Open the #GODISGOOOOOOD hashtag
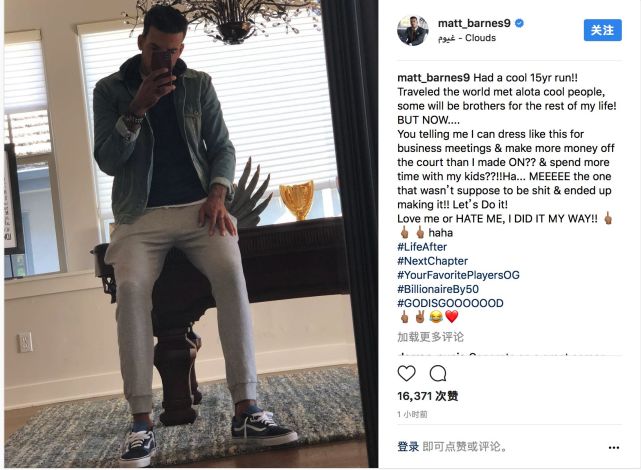641x470 pixels. [450, 303]
